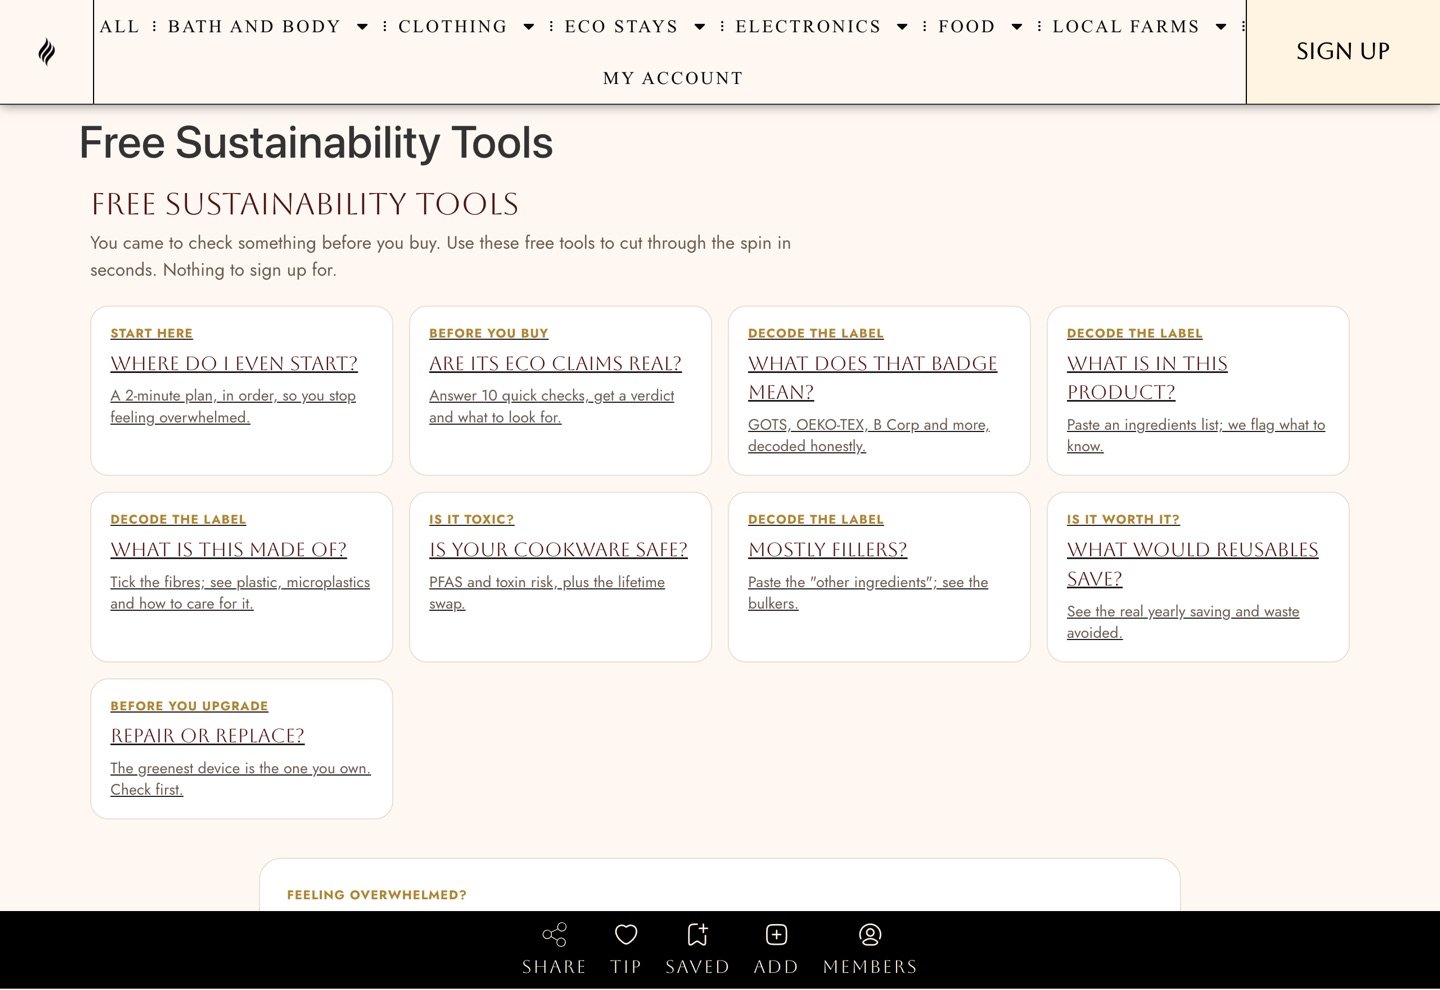
Task: Open the Clothing menu
Action: coord(453,26)
